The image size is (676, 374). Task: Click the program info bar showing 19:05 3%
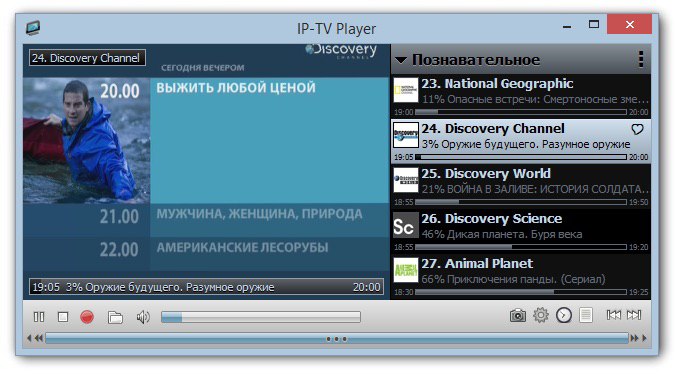(206, 287)
